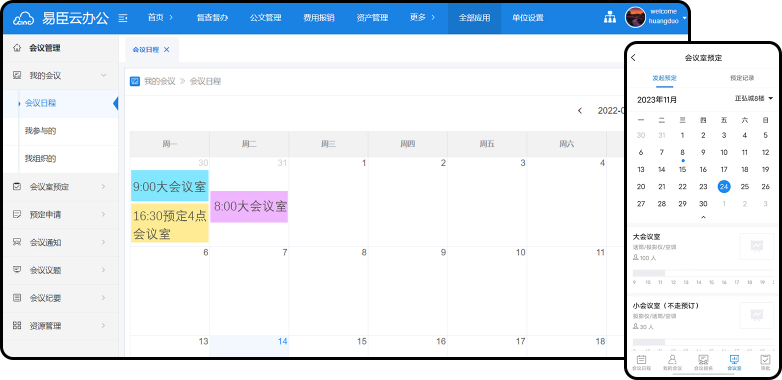Click the 易臣云办公 cloud logo
Viewport: 782px width, 380px height.
[x=23, y=18]
